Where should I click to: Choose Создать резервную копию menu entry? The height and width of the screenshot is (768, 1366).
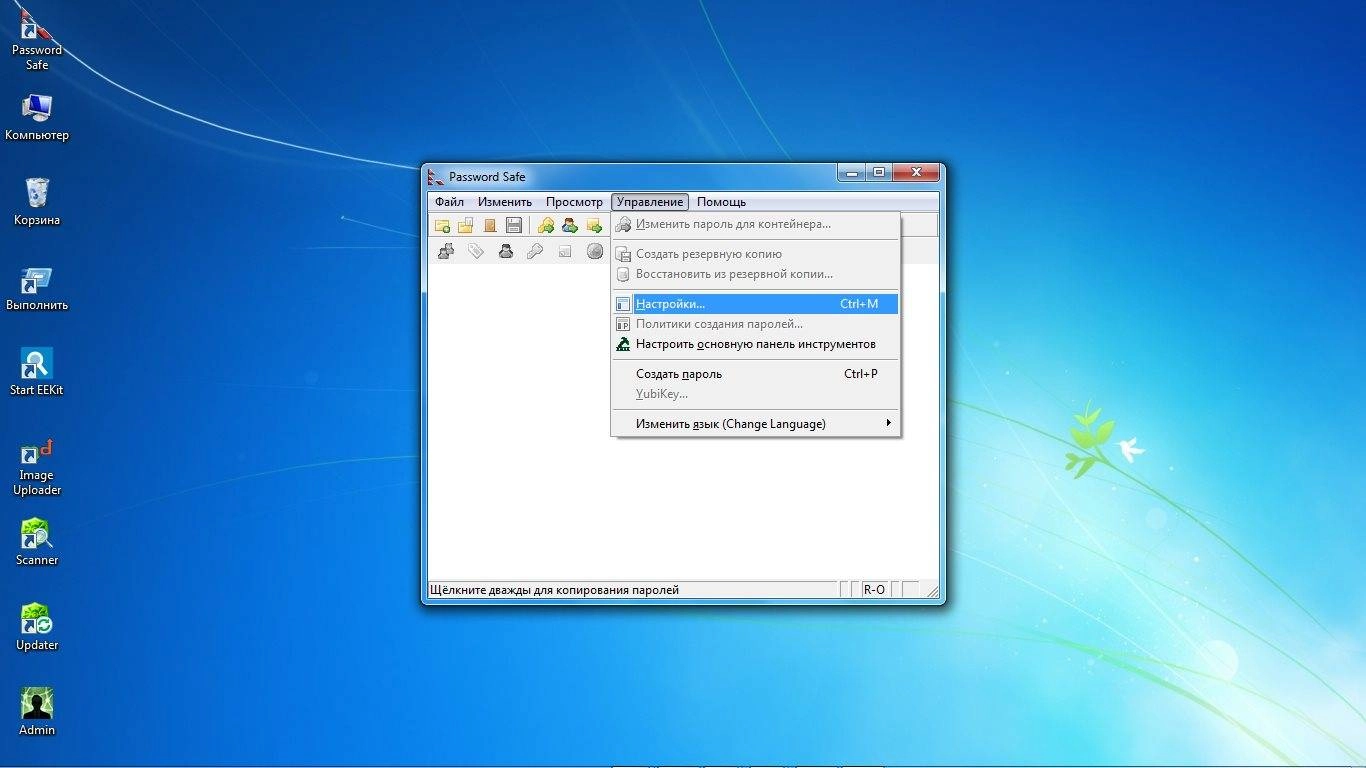coord(755,254)
